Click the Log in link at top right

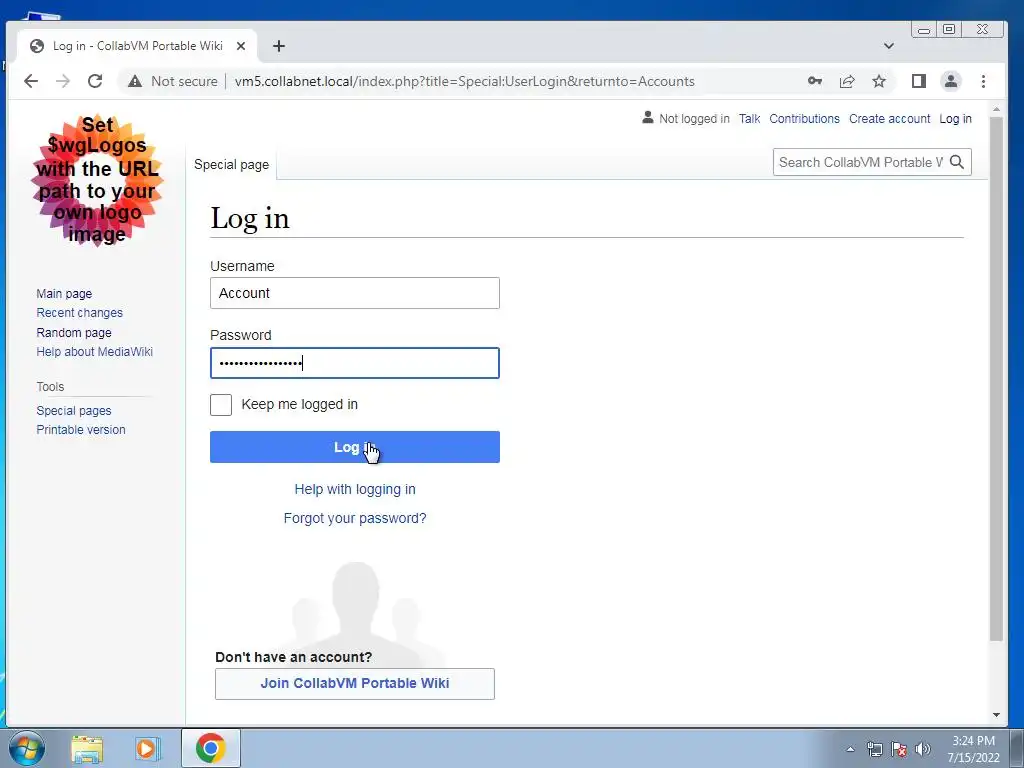pyautogui.click(x=955, y=119)
